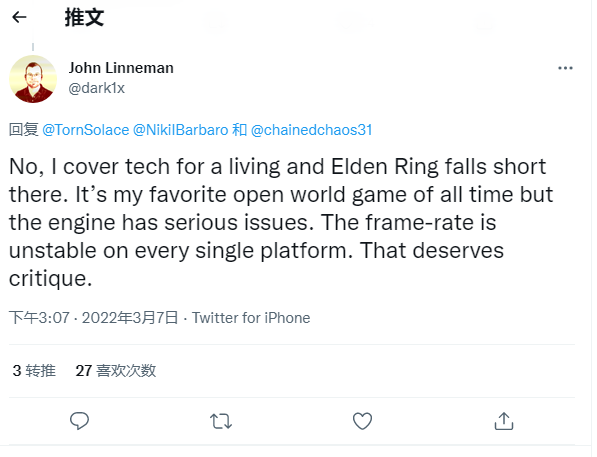View the 3 转推 retweets list
The image size is (597, 457).
click(x=34, y=371)
